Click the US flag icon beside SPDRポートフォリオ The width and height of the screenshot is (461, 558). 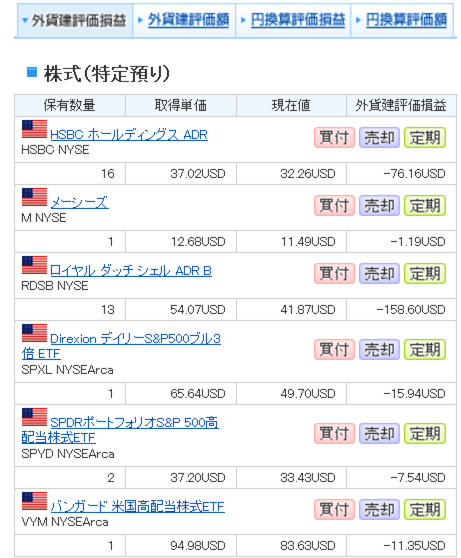[x=34, y=417]
